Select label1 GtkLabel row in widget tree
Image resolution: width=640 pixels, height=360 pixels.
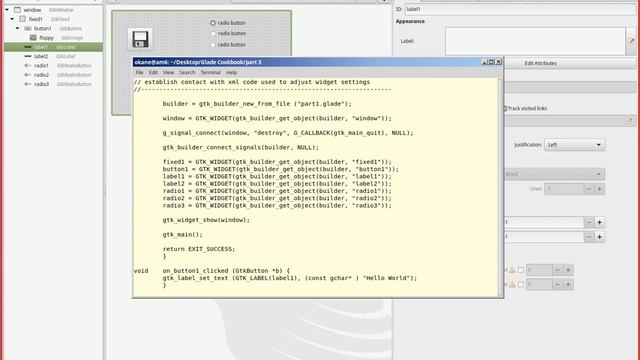click(x=53, y=47)
